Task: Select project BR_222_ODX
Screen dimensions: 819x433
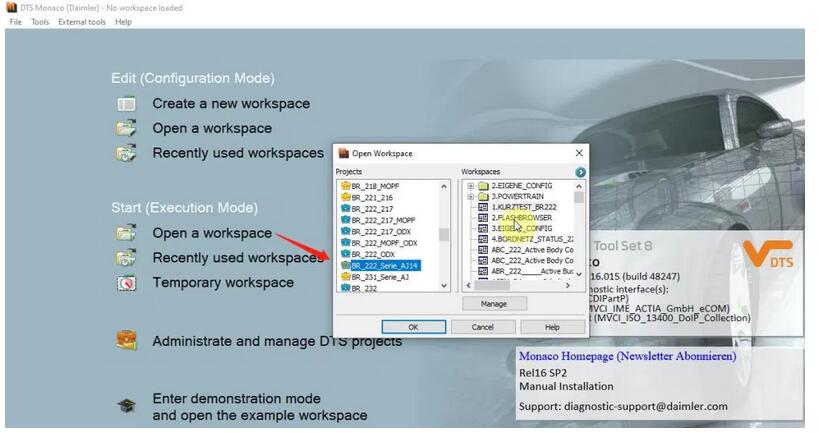Action: (x=373, y=254)
